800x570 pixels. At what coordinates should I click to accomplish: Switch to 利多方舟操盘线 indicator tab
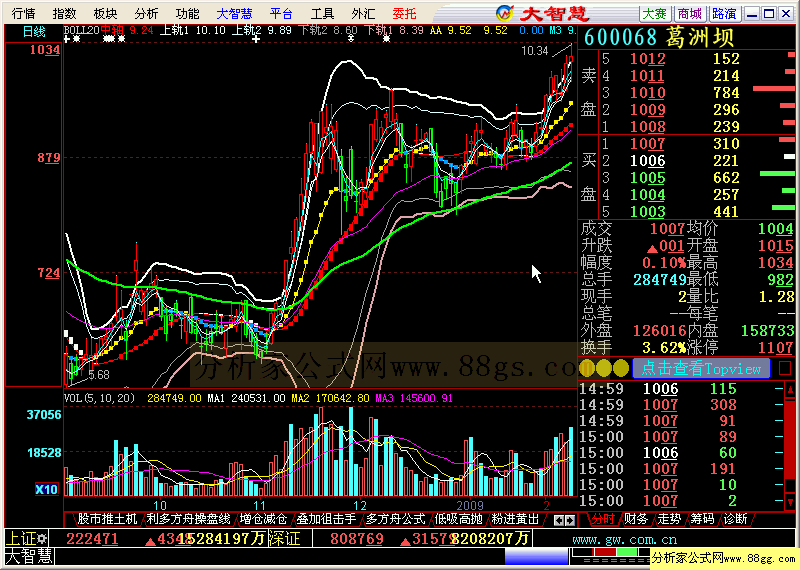click(x=188, y=519)
